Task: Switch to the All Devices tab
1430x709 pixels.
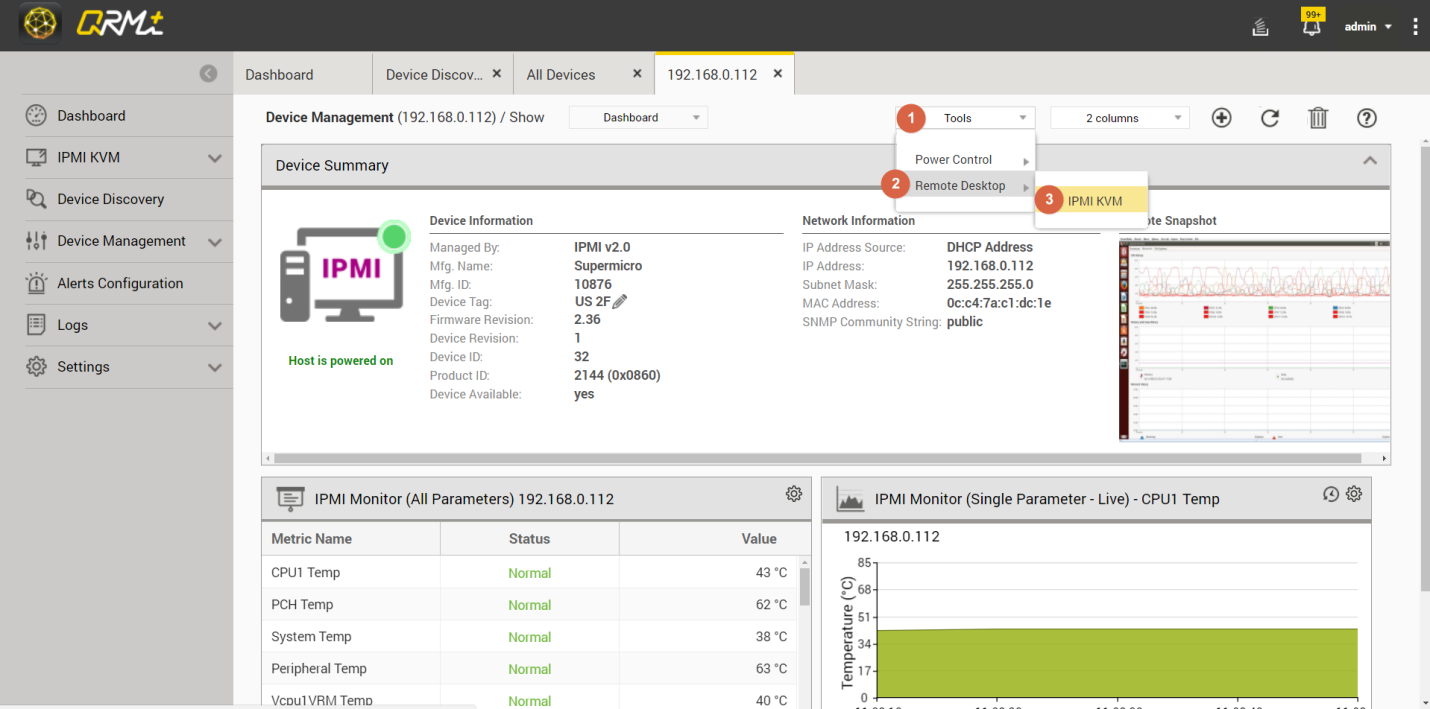Action: 561,75
